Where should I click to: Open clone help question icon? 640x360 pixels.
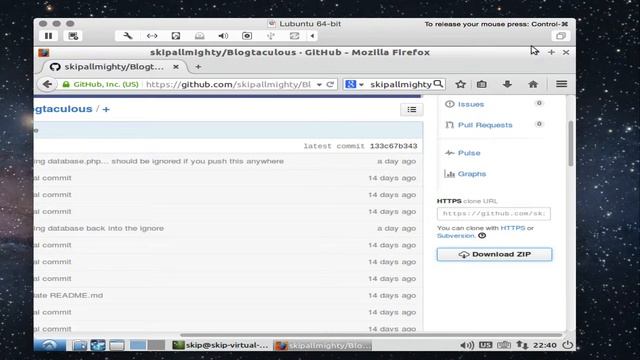click(482, 236)
